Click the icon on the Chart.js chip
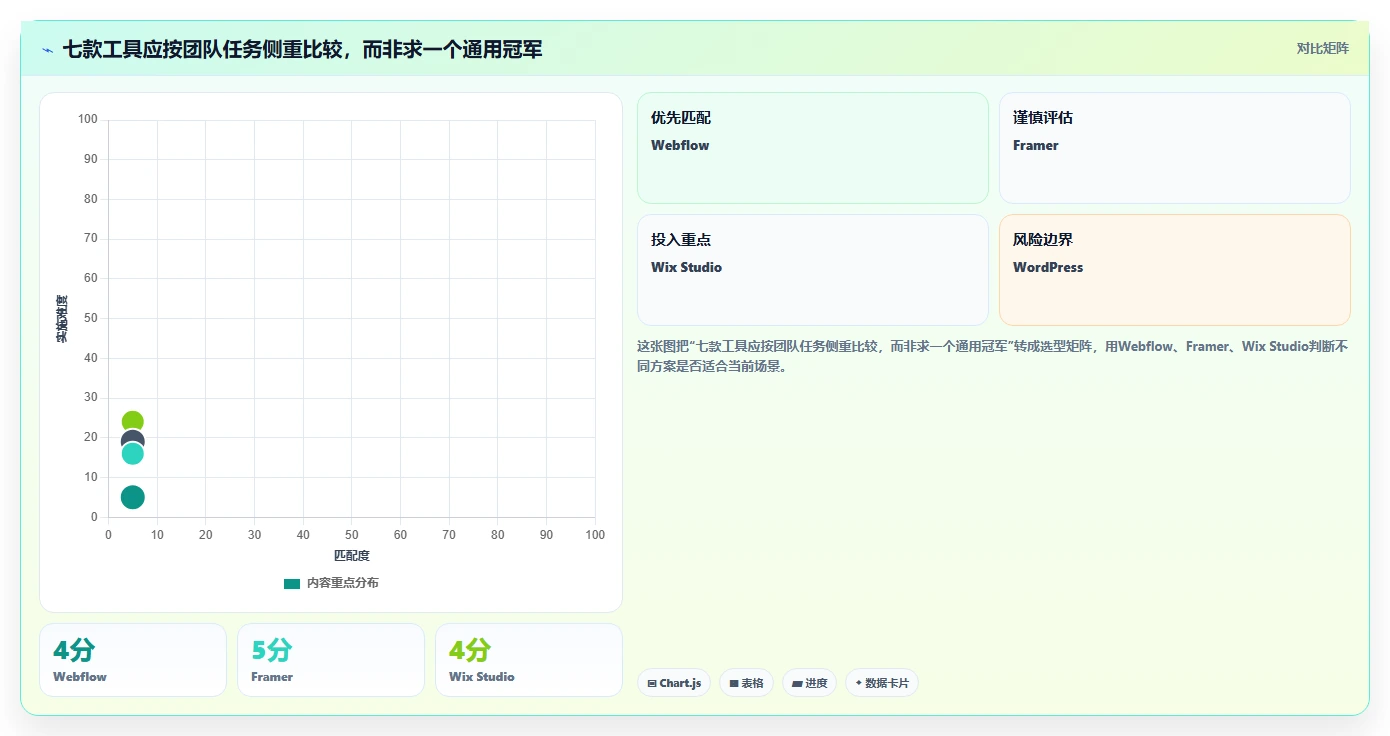Viewport: 1390px width, 736px height. (x=652, y=684)
